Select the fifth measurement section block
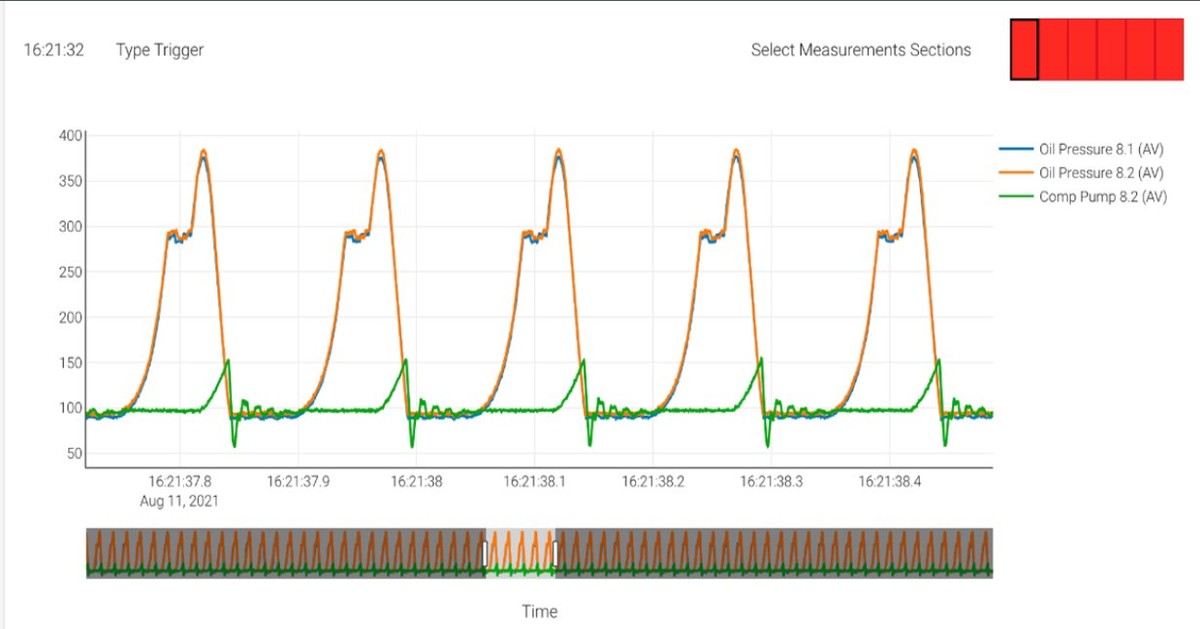1200x629 pixels. click(x=1139, y=49)
